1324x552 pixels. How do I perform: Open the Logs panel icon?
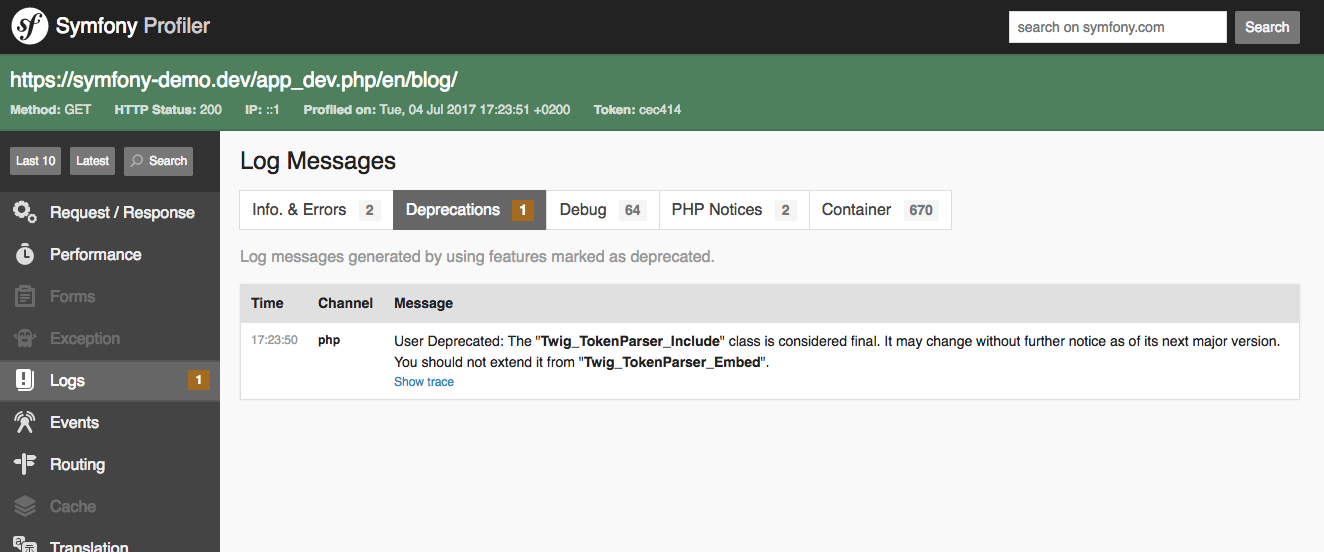coord(25,380)
